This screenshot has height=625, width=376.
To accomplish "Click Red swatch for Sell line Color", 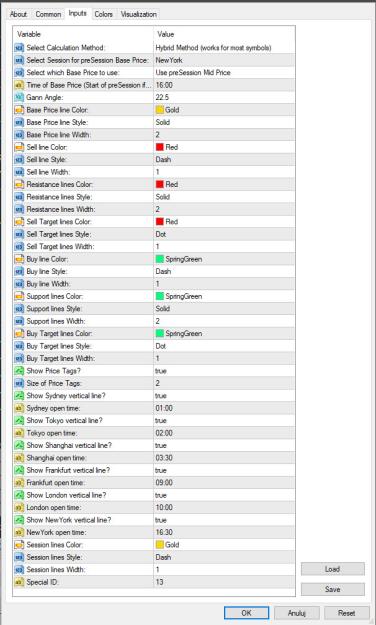I will (160, 147).
